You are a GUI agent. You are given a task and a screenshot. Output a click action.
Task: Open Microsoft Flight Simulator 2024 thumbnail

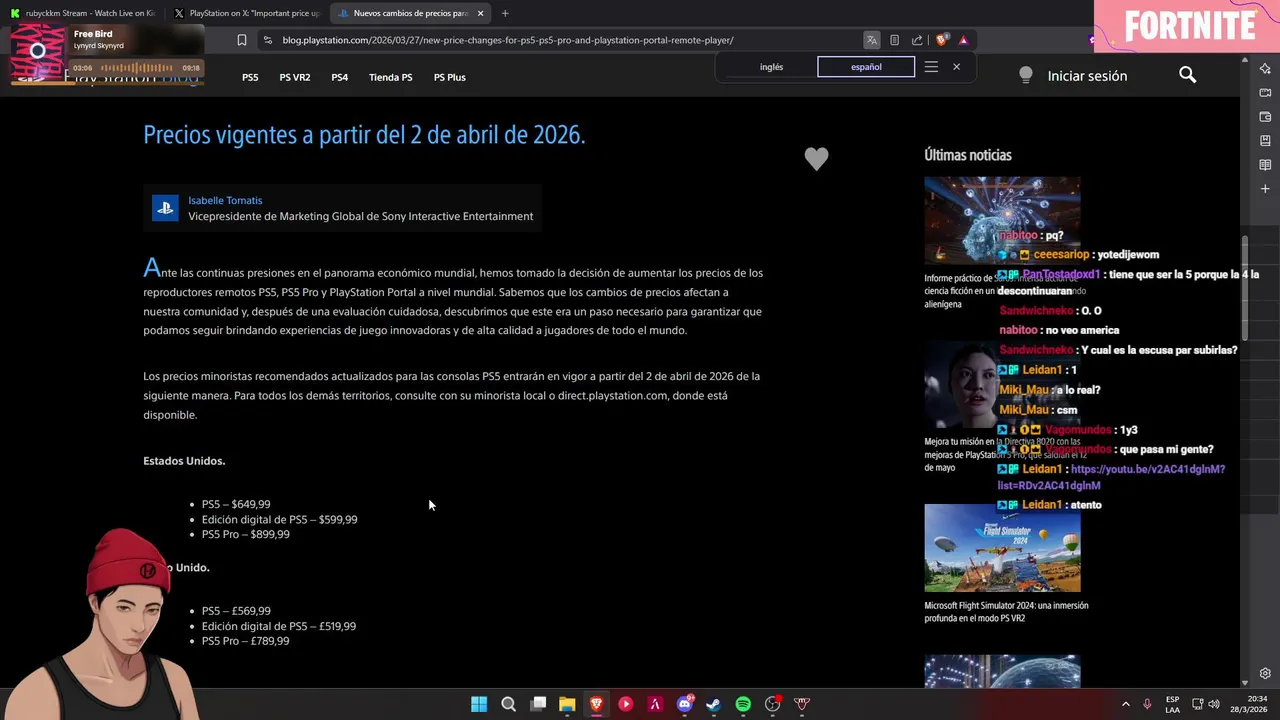pyautogui.click(x=1002, y=548)
